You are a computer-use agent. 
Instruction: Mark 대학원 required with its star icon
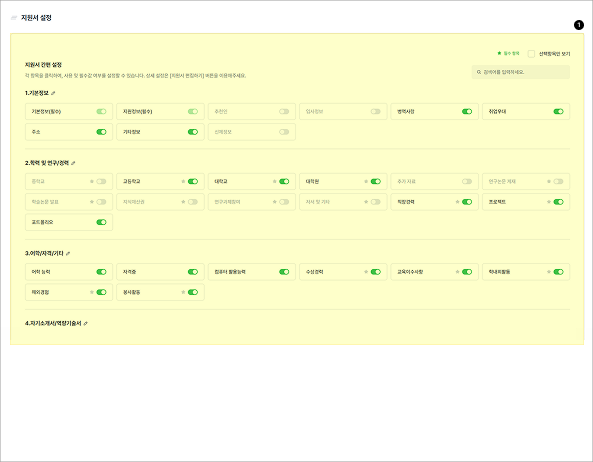tap(366, 181)
